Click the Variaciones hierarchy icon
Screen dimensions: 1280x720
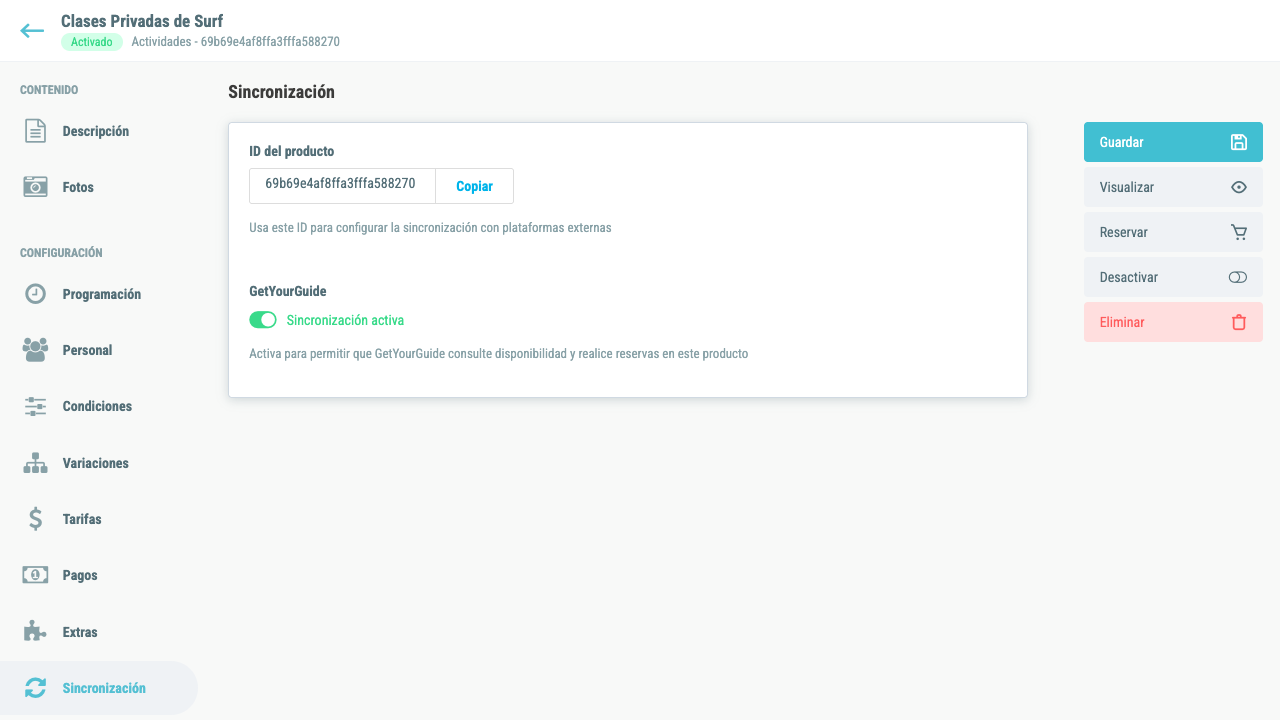pos(35,463)
